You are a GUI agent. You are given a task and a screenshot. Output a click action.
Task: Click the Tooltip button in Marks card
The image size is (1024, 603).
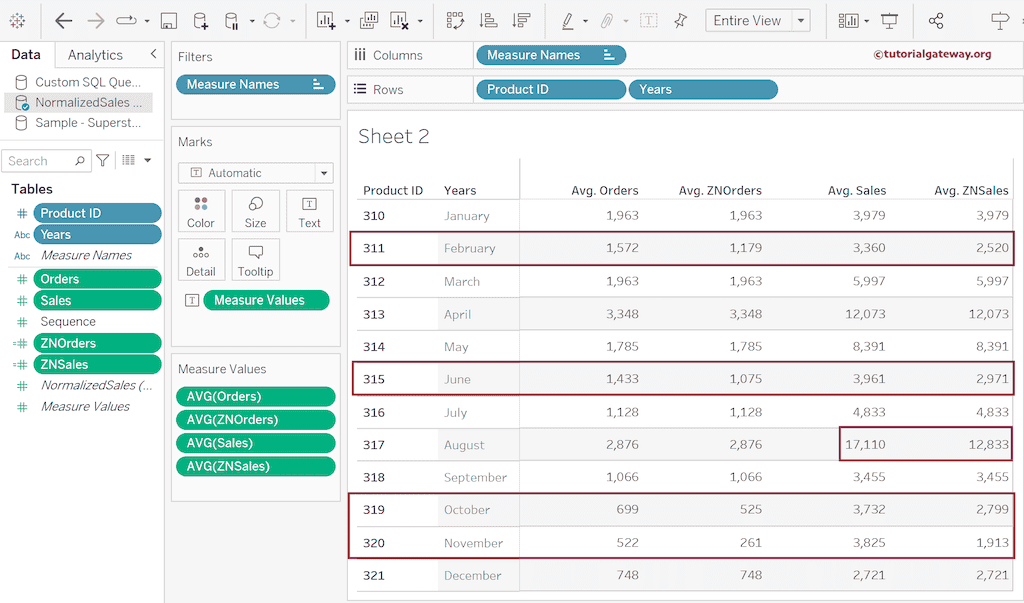(x=255, y=261)
